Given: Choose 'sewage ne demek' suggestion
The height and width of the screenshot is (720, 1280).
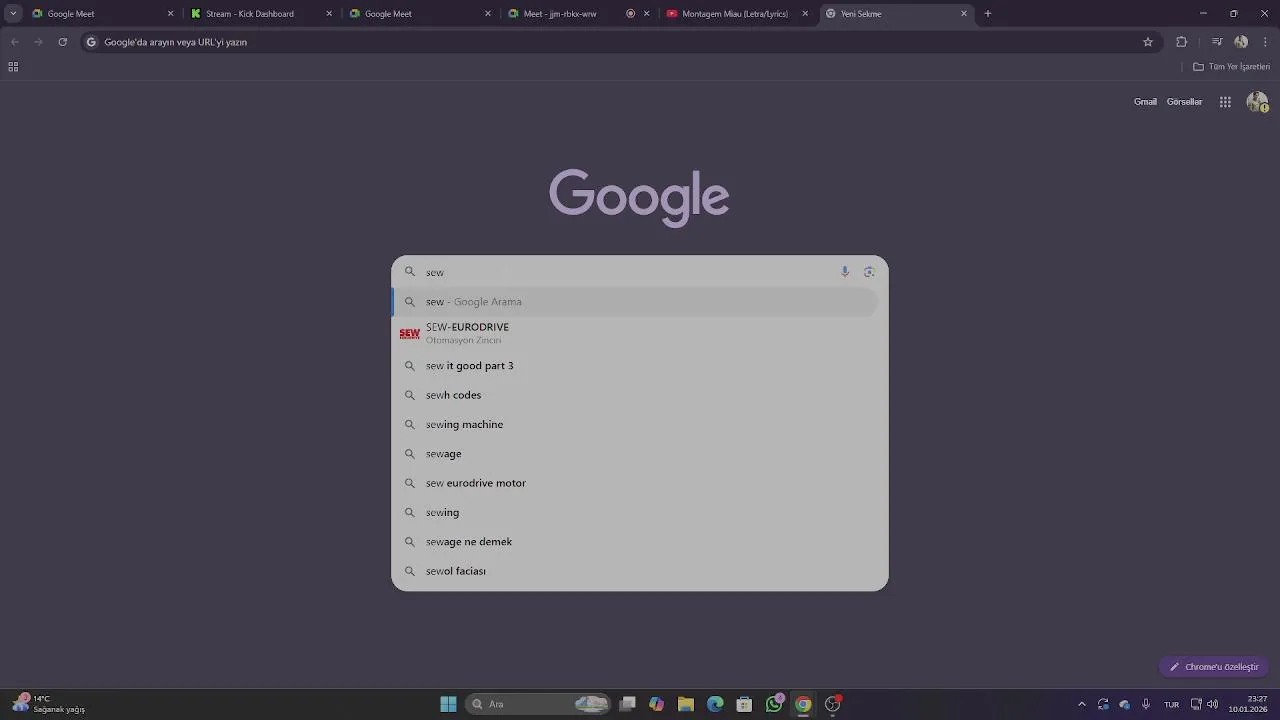Looking at the screenshot, I should click(x=636, y=542).
